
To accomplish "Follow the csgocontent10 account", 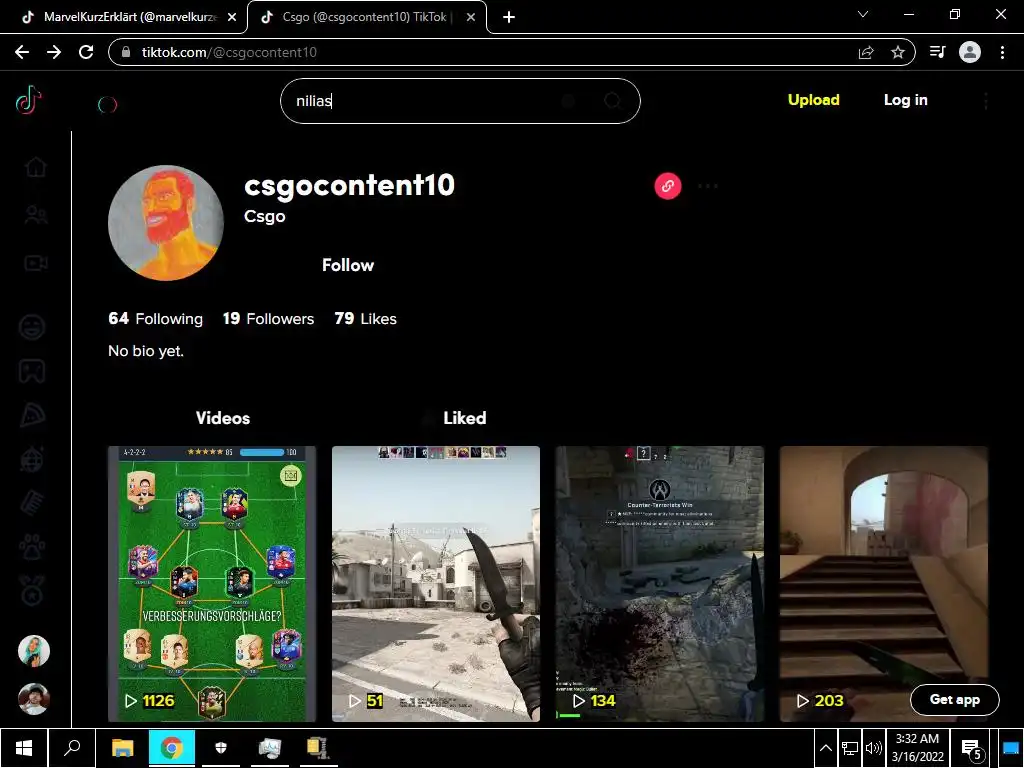I will click(347, 265).
